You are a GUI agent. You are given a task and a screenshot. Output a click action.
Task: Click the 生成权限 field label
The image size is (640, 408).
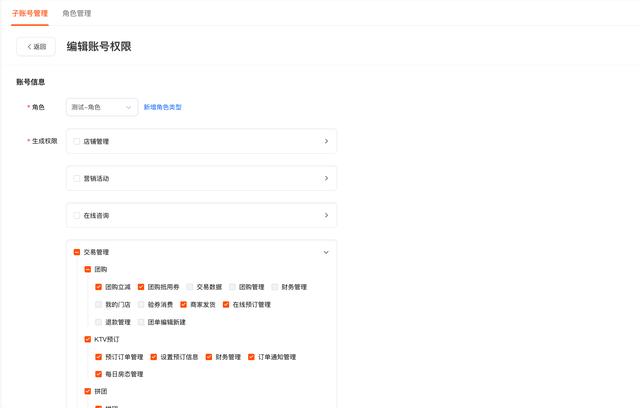point(44,141)
